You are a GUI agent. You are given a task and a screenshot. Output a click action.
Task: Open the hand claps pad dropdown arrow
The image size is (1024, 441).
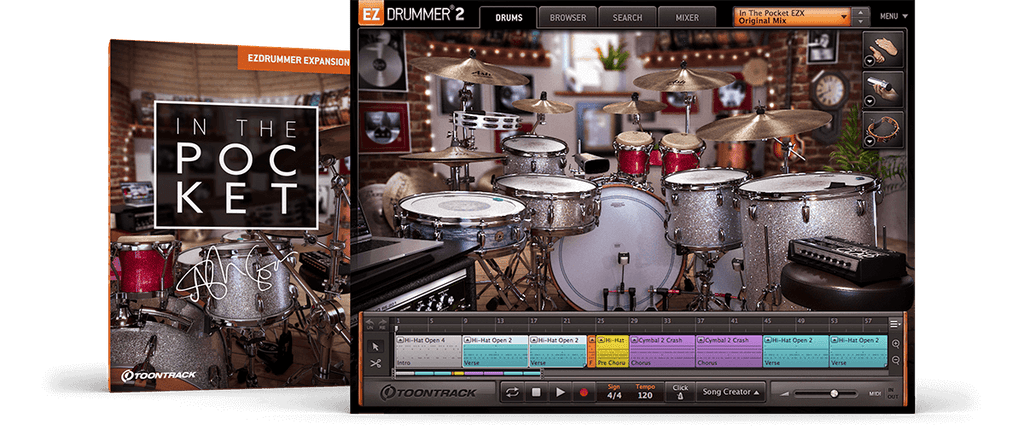click(x=870, y=61)
